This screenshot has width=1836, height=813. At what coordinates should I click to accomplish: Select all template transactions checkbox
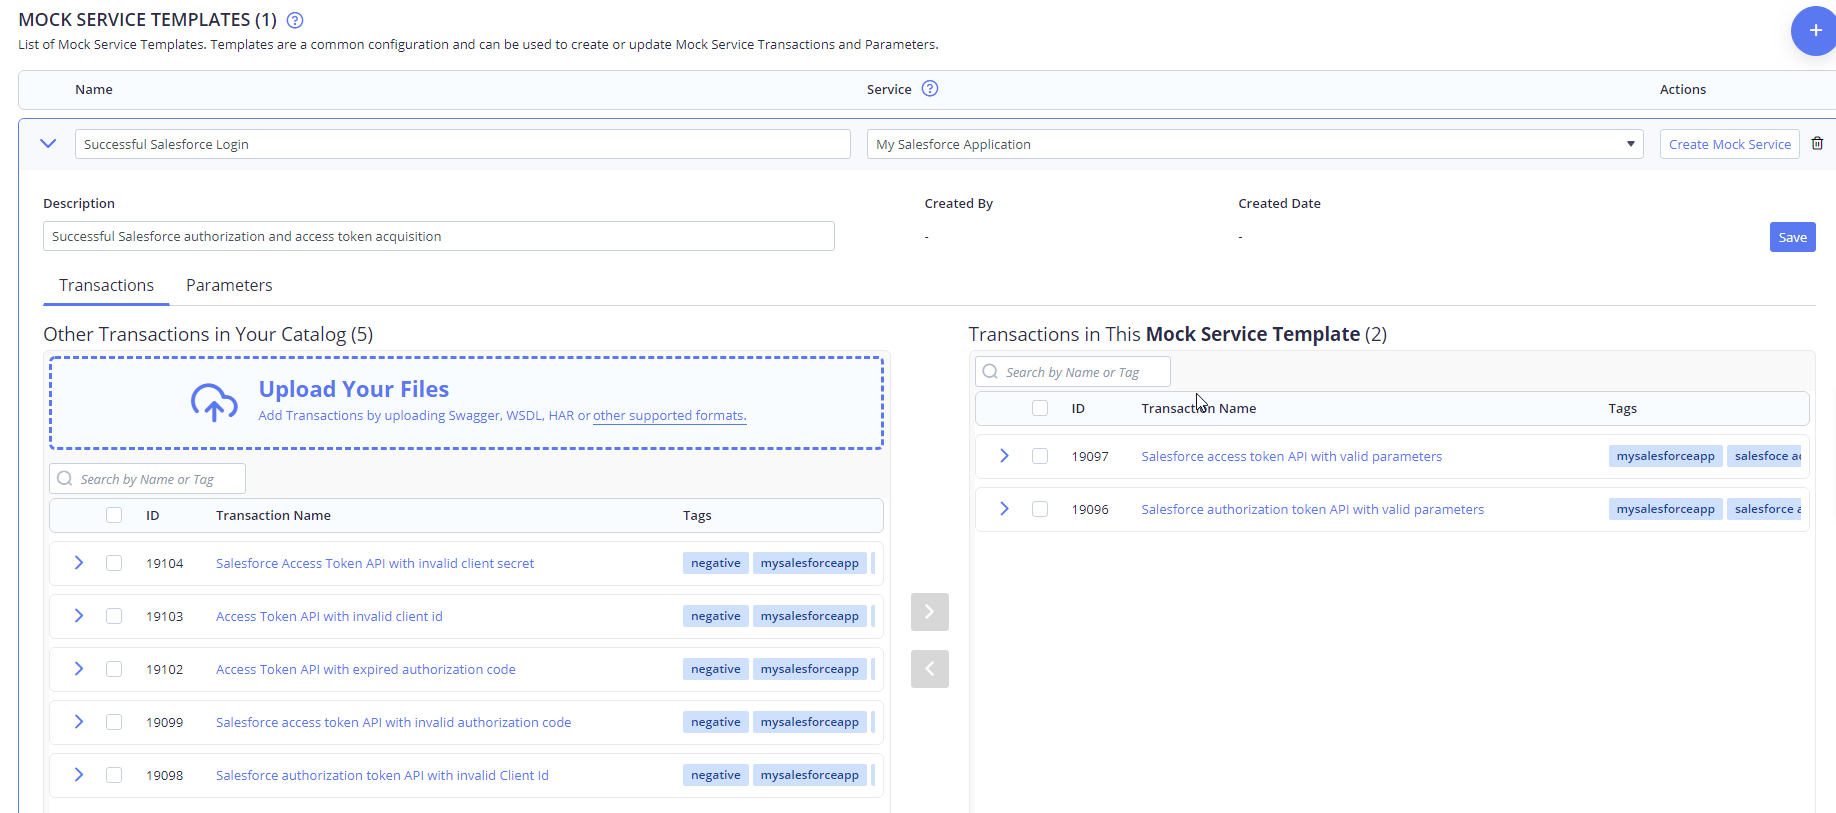(x=1040, y=408)
